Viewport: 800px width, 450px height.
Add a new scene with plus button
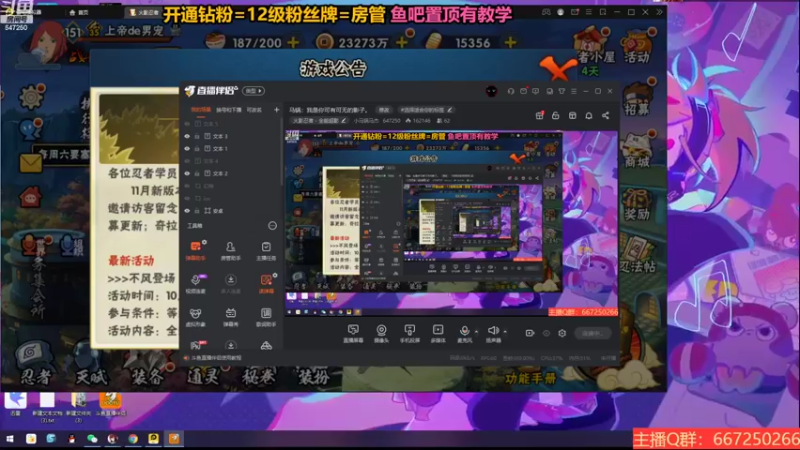coord(277,110)
